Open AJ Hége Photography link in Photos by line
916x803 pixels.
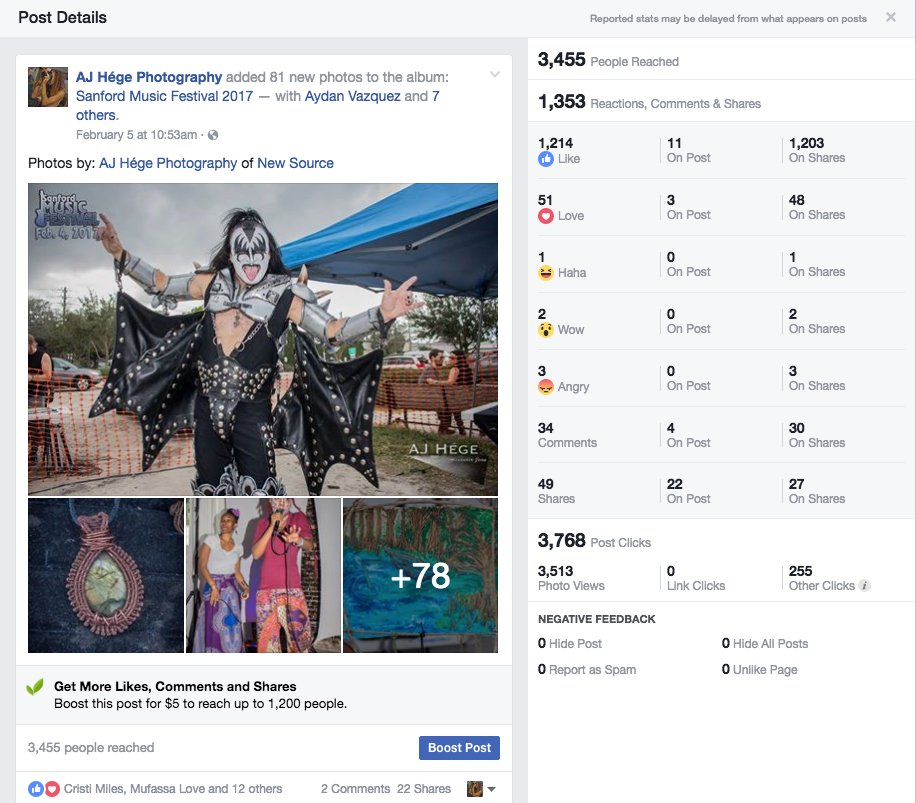[168, 164]
